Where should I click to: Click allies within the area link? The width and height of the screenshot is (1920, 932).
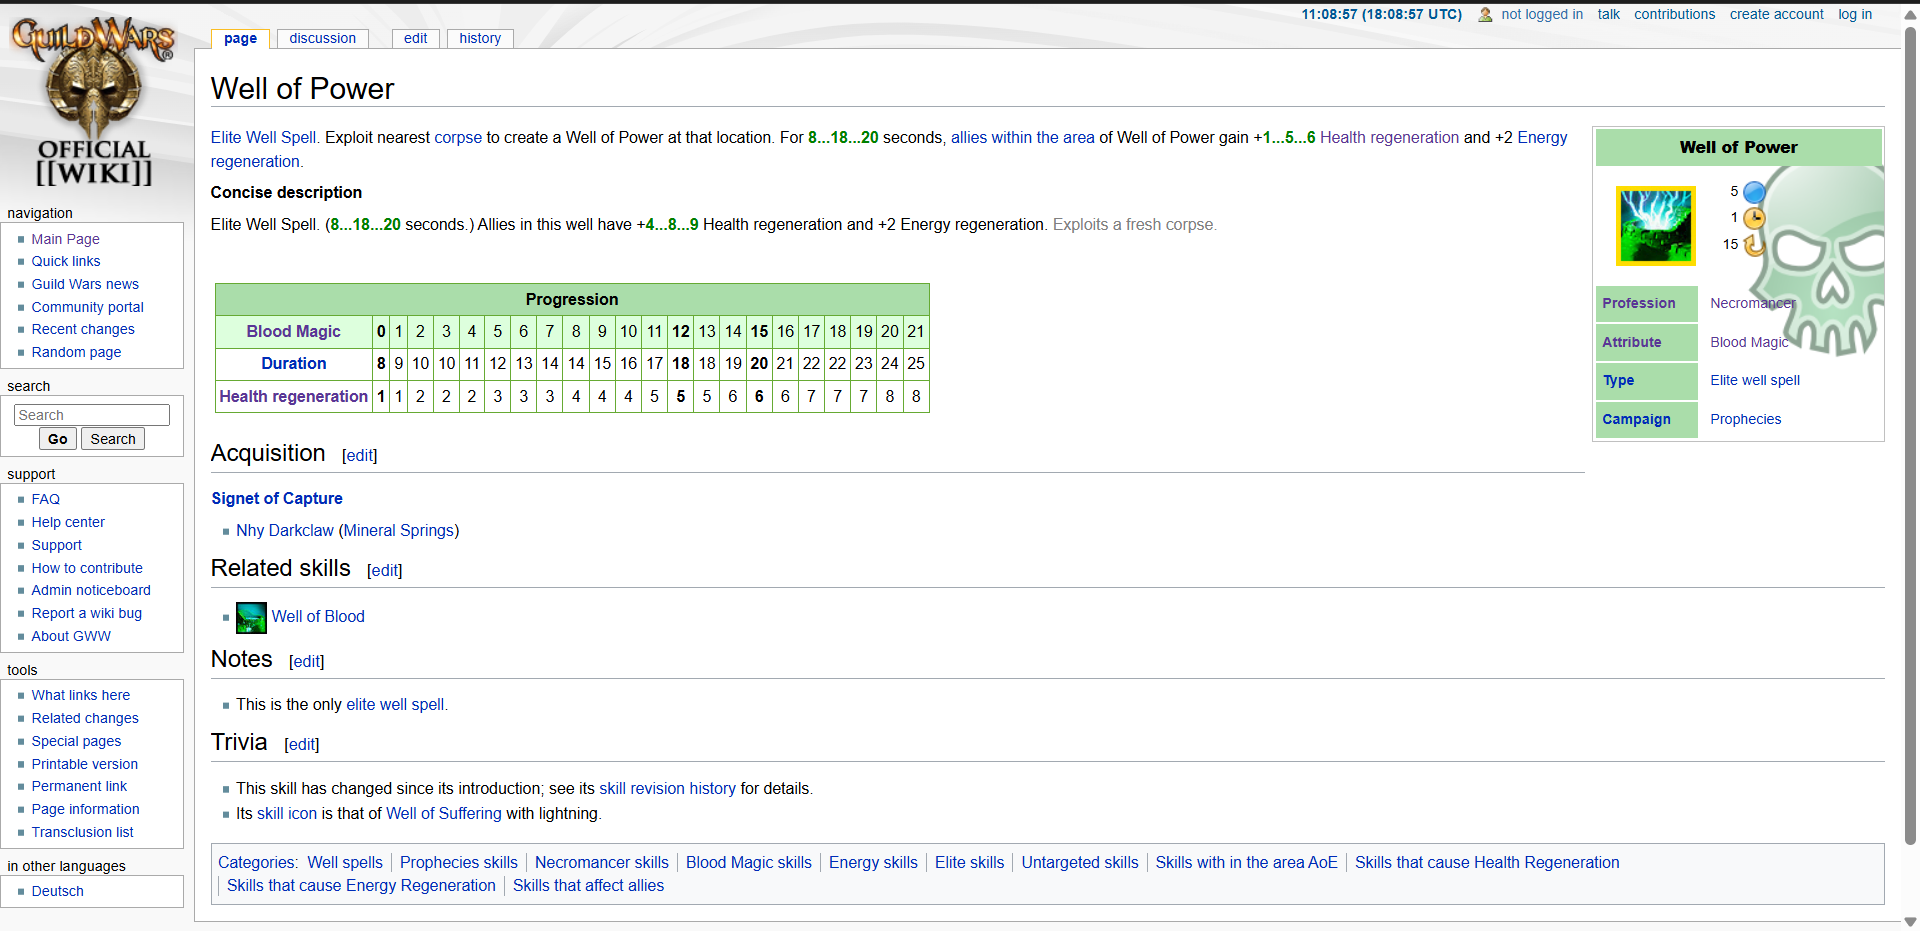(x=1023, y=137)
